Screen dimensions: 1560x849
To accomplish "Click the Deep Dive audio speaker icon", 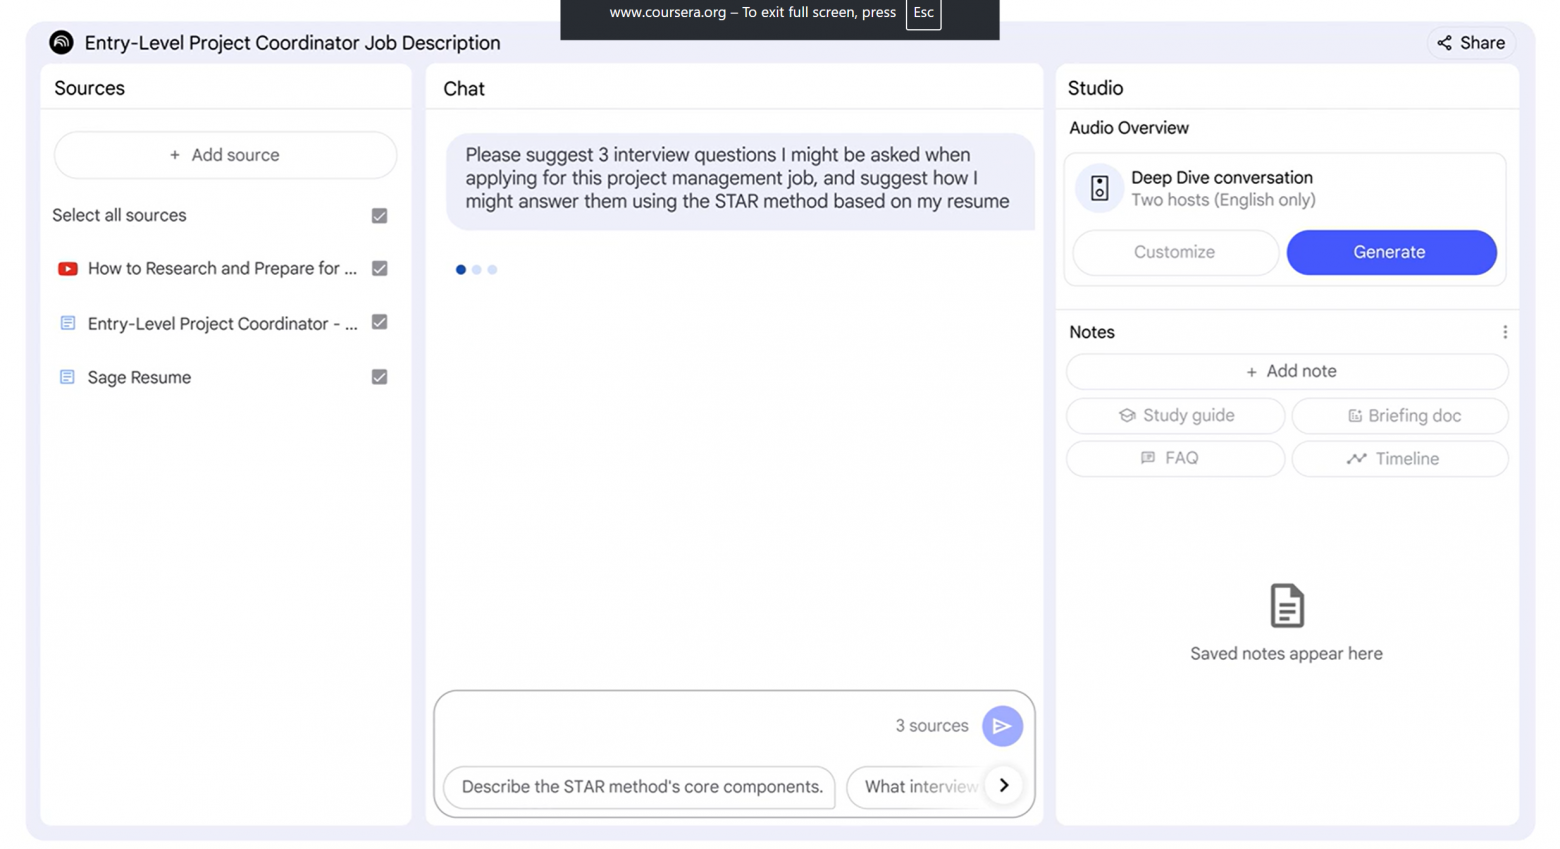I will tap(1099, 188).
